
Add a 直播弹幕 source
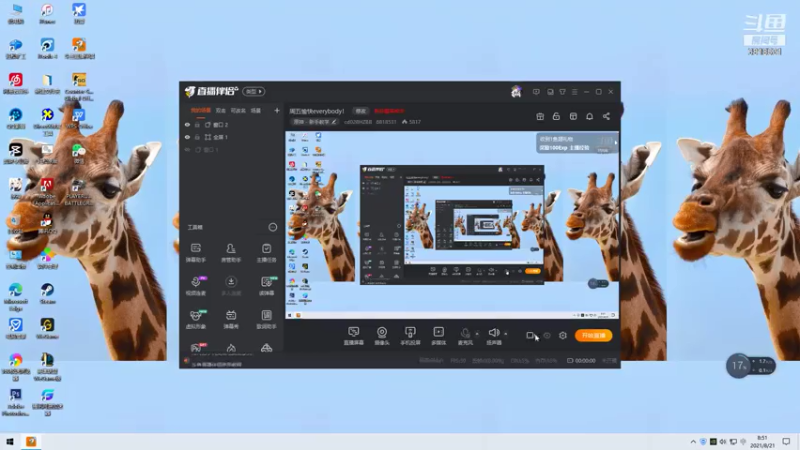pos(354,336)
